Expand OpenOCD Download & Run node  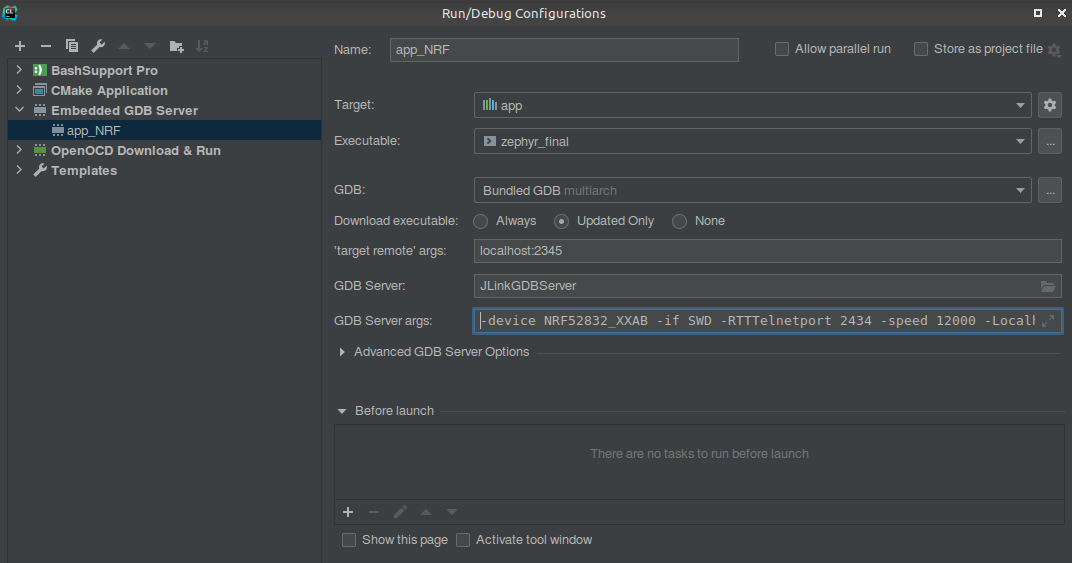[19, 150]
